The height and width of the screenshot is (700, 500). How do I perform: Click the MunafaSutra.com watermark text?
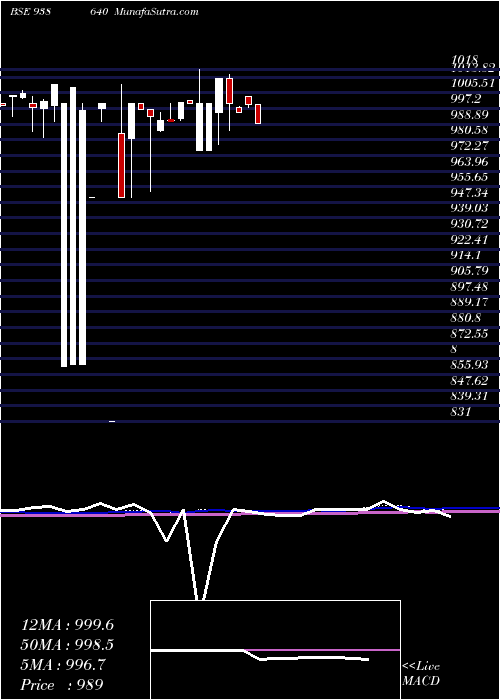[x=156, y=12]
